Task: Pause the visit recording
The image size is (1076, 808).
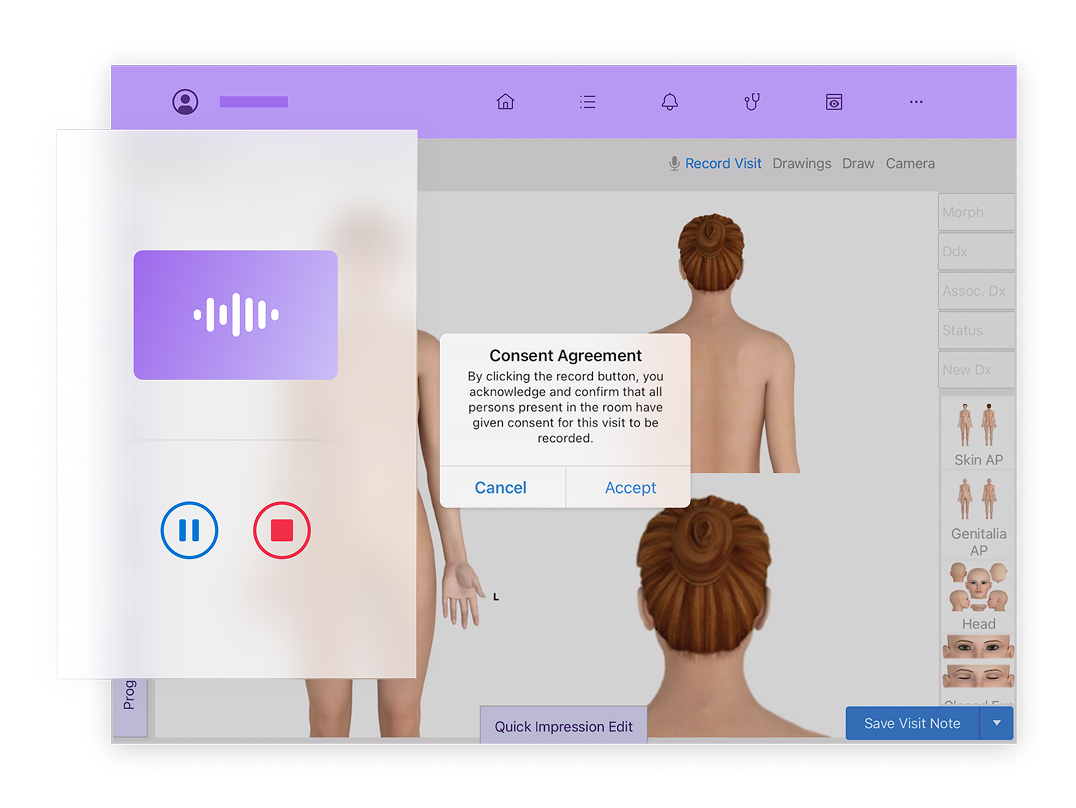Action: click(x=189, y=530)
